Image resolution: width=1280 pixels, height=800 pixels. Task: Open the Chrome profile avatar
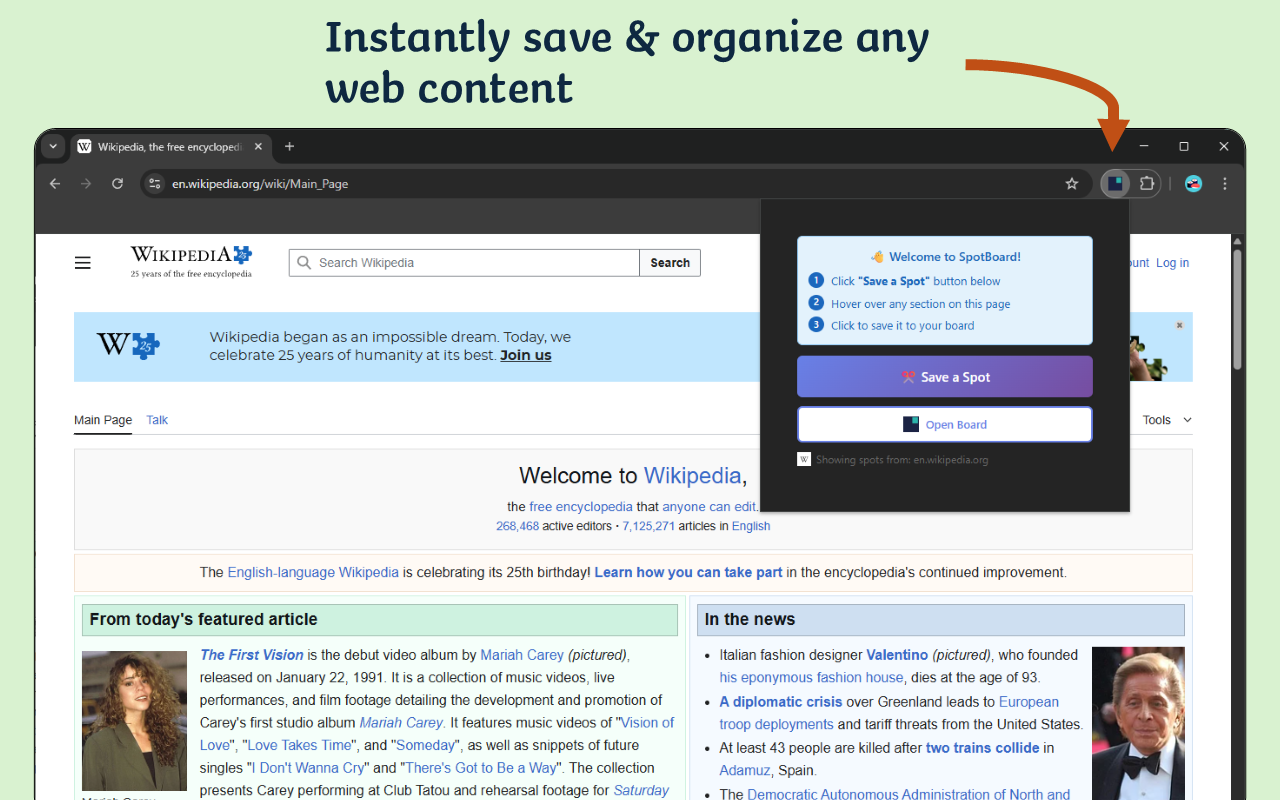point(1193,184)
